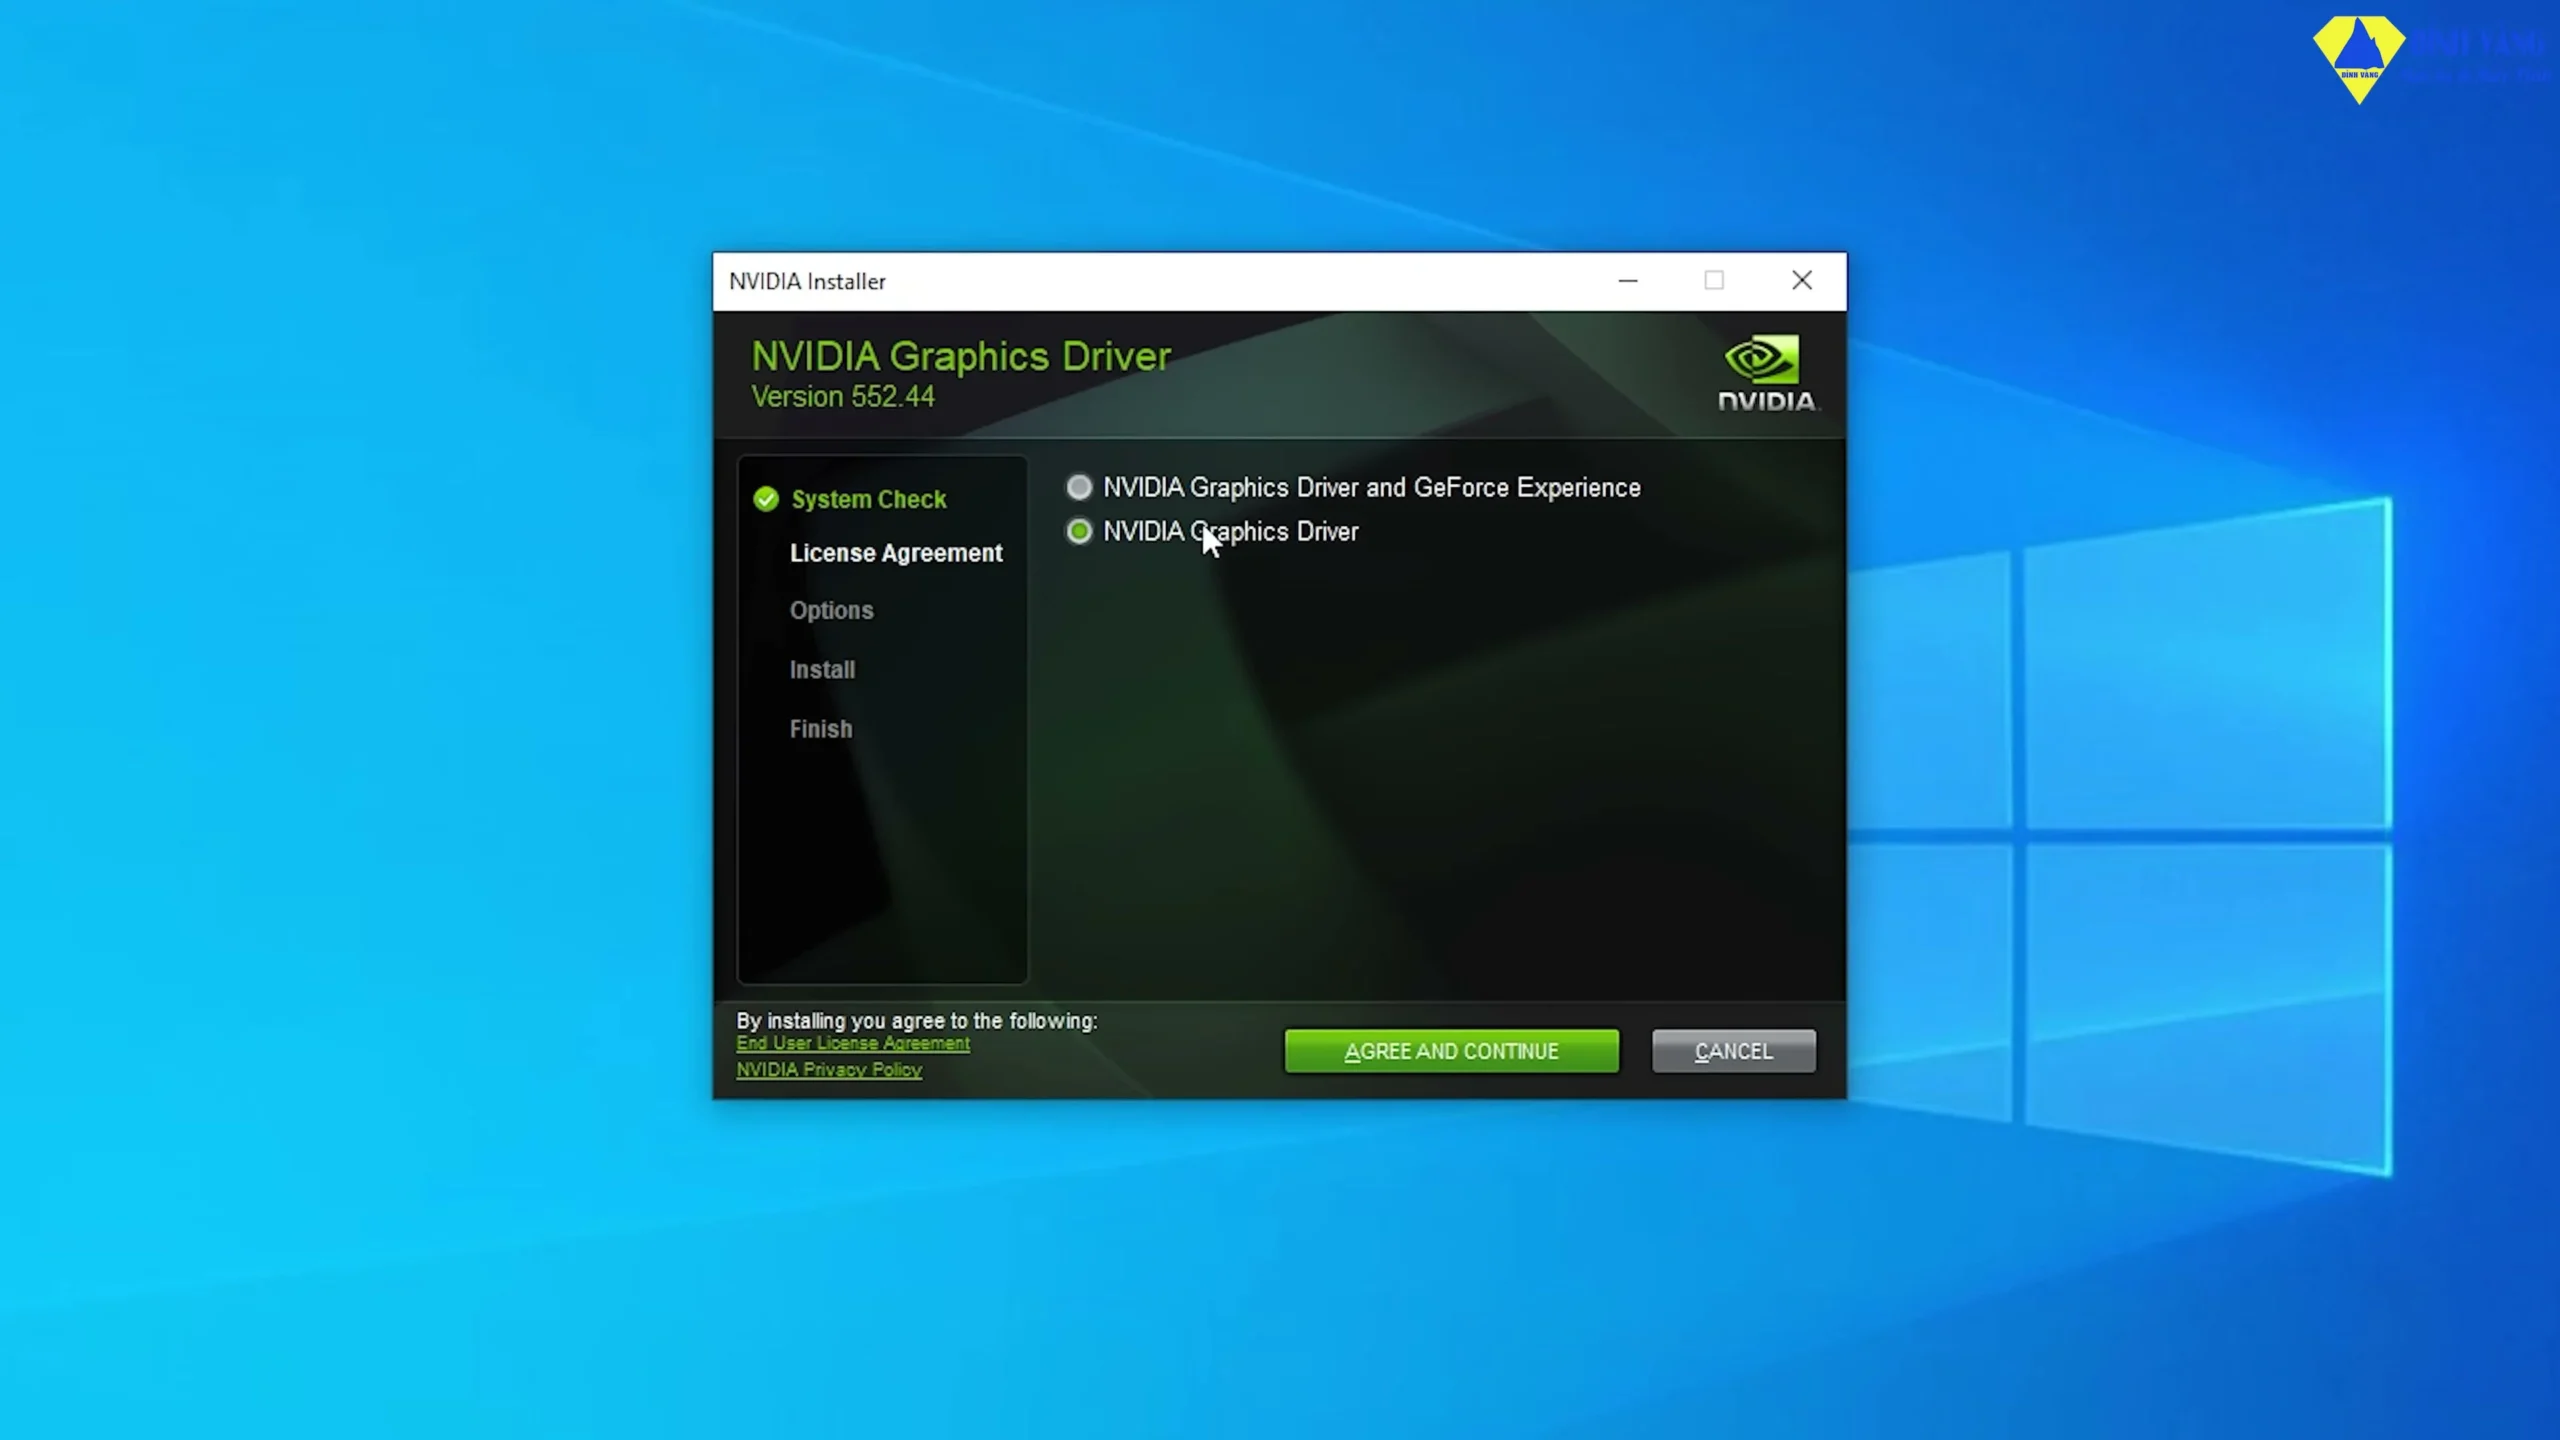Click the green System Check checkmark icon
Viewport: 2560px width, 1440px height.
(x=766, y=499)
